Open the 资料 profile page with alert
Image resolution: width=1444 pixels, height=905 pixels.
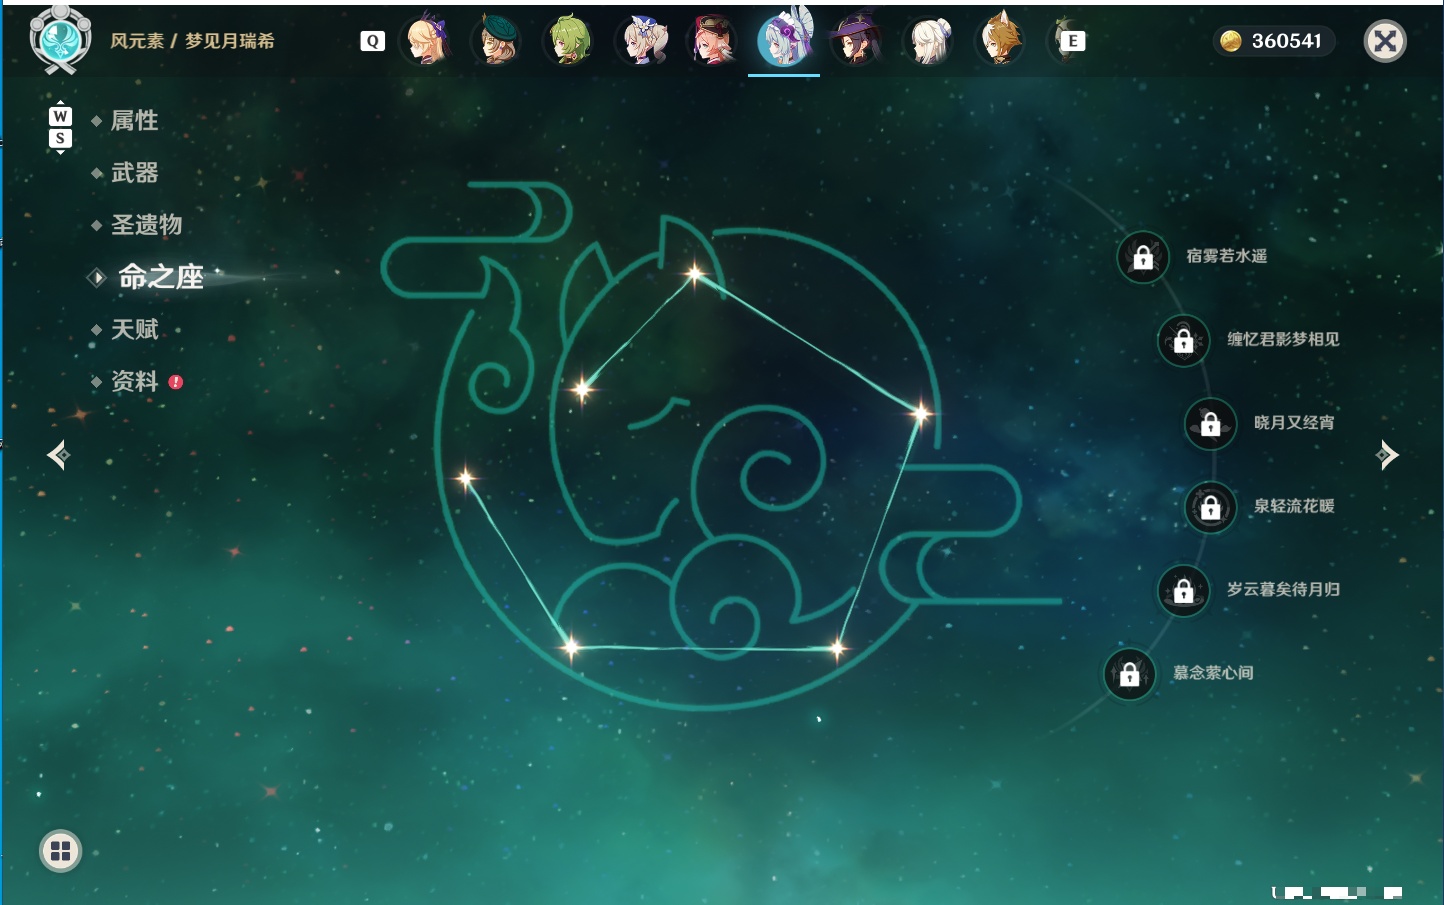(134, 381)
